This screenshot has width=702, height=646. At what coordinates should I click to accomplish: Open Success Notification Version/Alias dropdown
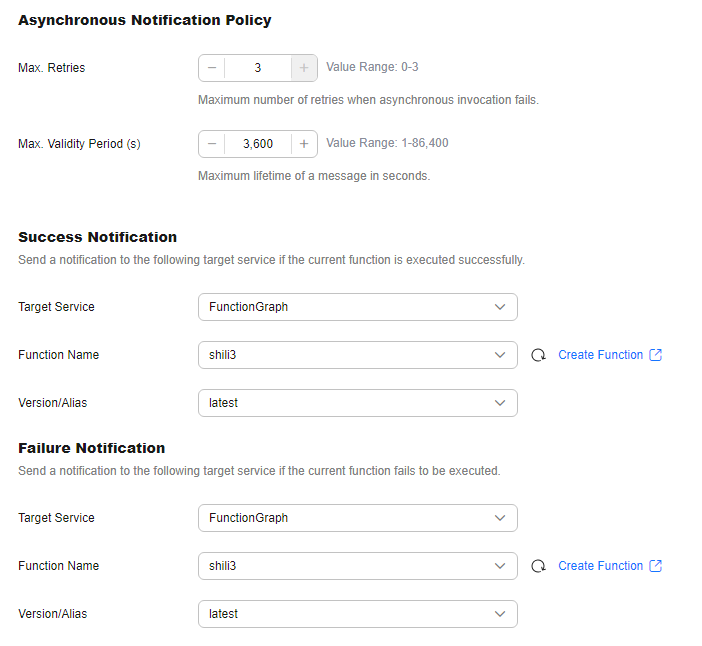pos(358,403)
